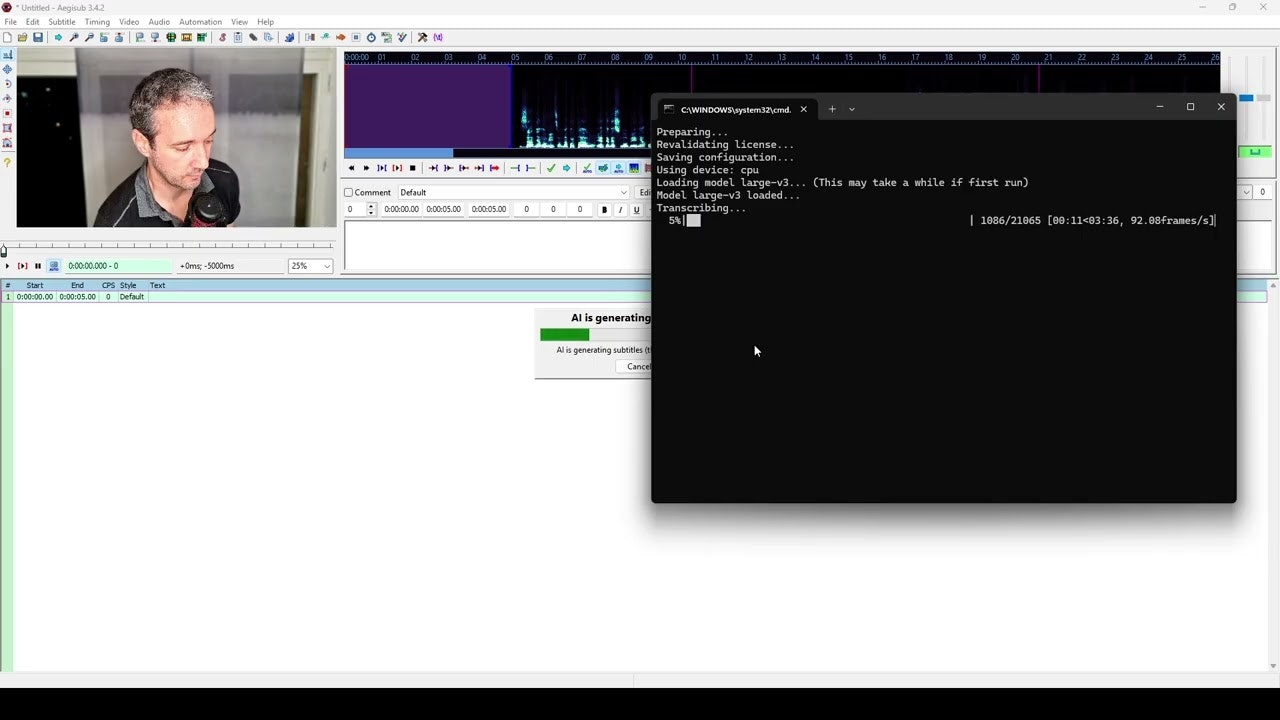Select the rotate XY video tool
This screenshot has width=1280, height=720.
coord(7,99)
